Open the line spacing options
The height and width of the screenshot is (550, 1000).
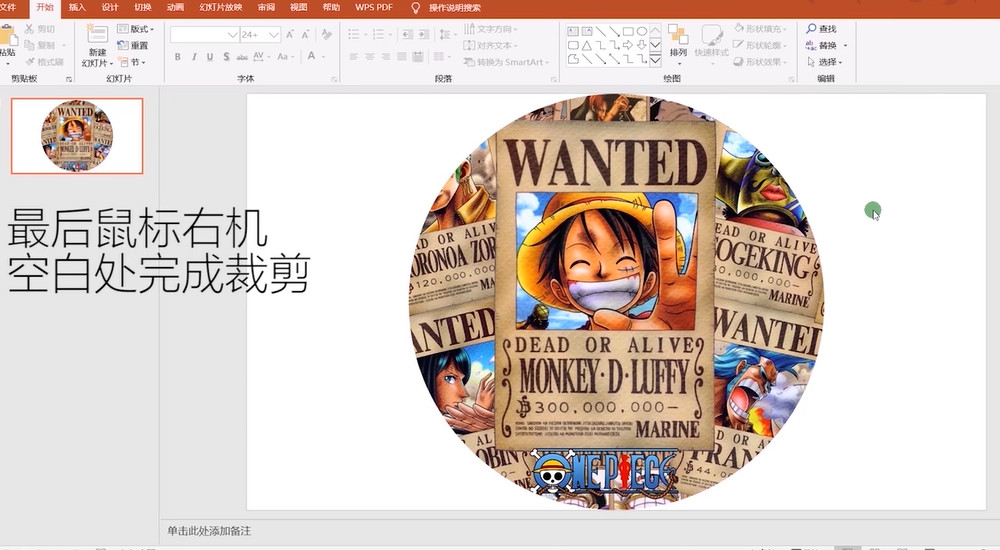tap(446, 34)
